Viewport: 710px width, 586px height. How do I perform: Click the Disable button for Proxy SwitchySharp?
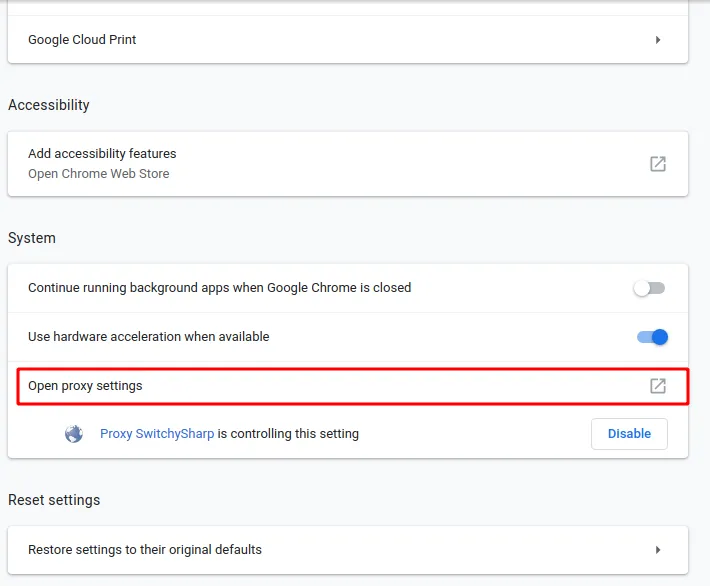629,434
